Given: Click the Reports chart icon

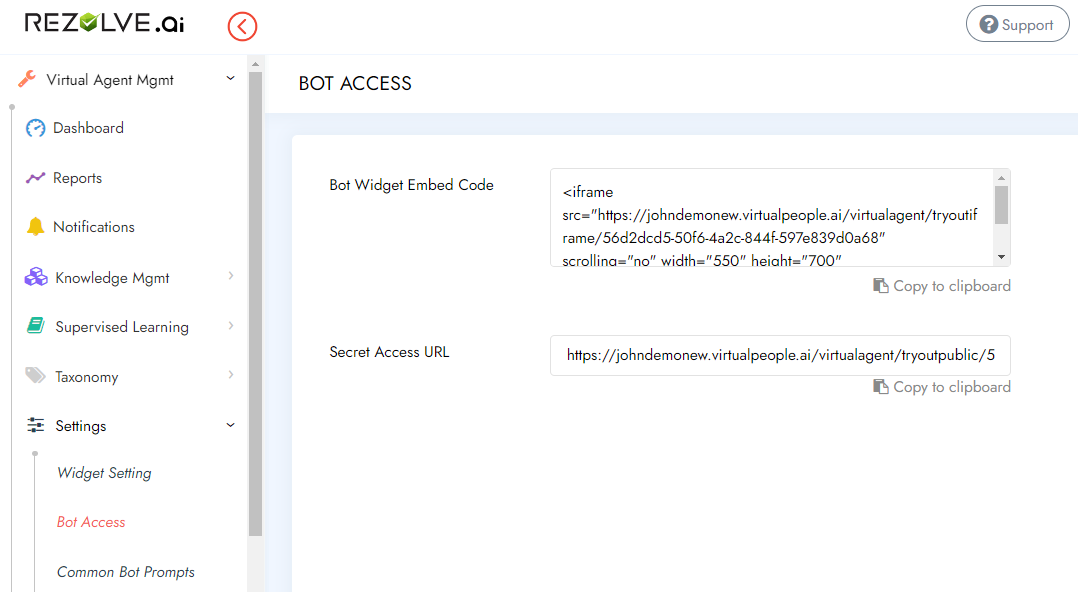Looking at the screenshot, I should [x=35, y=178].
